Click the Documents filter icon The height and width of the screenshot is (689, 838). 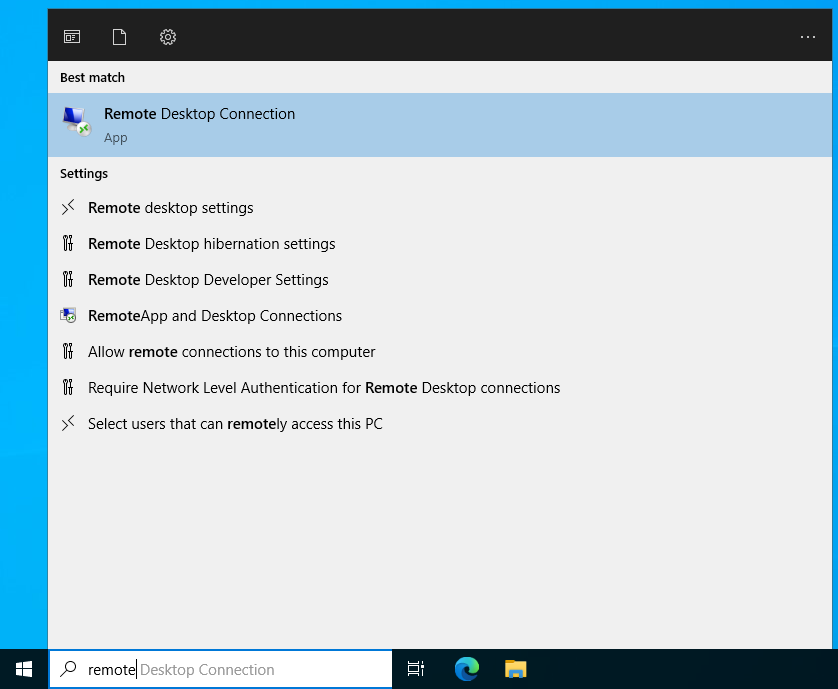pyautogui.click(x=120, y=37)
